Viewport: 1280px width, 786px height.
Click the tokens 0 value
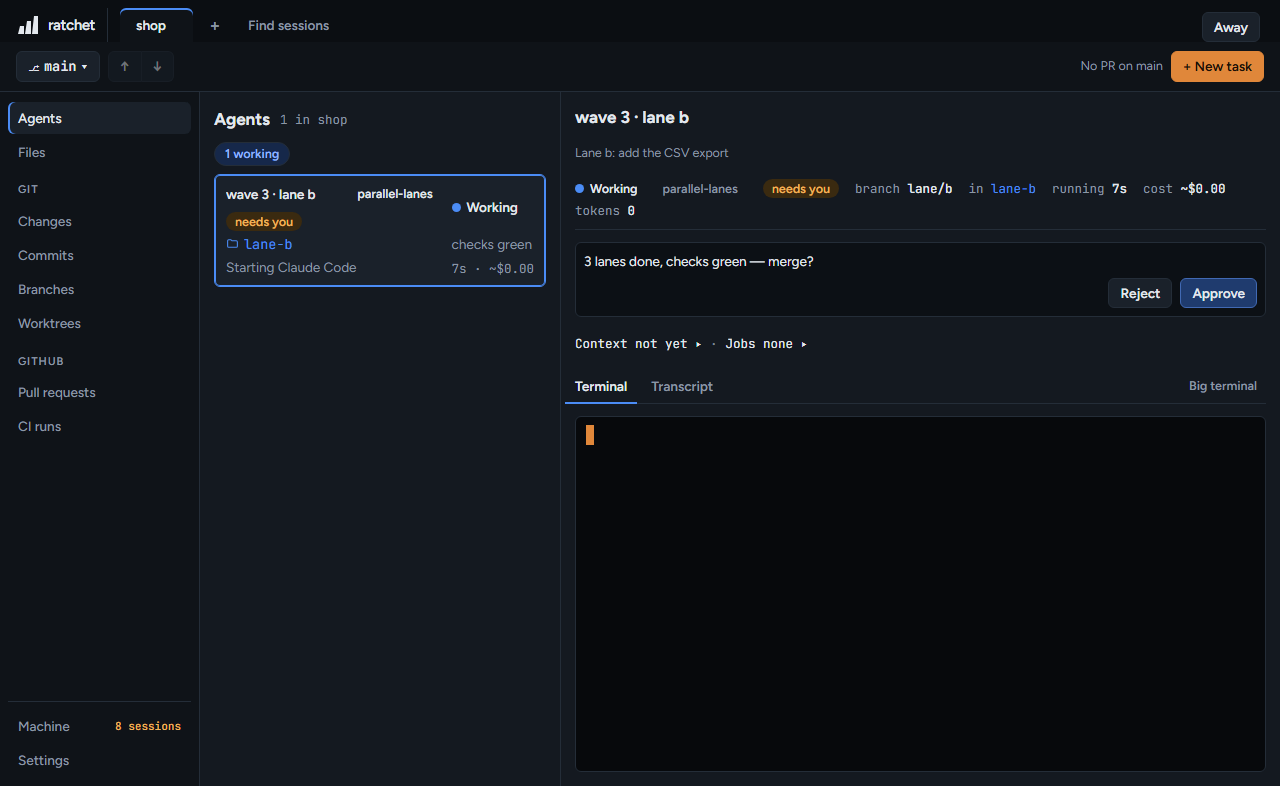(x=605, y=211)
